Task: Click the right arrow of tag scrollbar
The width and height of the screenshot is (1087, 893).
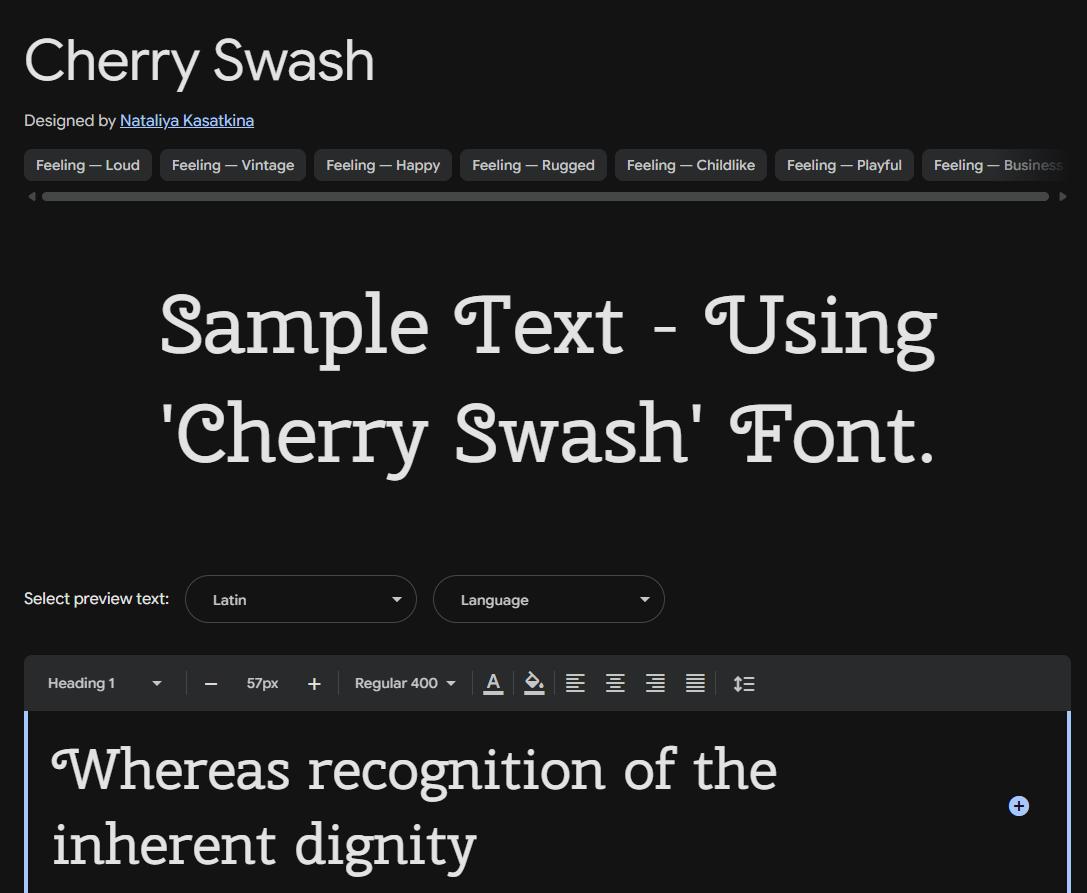Action: (x=1063, y=197)
